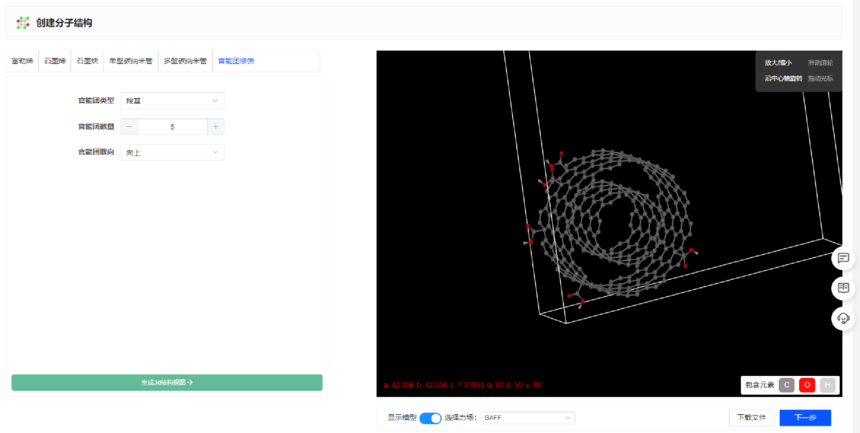The width and height of the screenshot is (860, 433).
Task: Open the documentation book icon
Action: tap(843, 288)
